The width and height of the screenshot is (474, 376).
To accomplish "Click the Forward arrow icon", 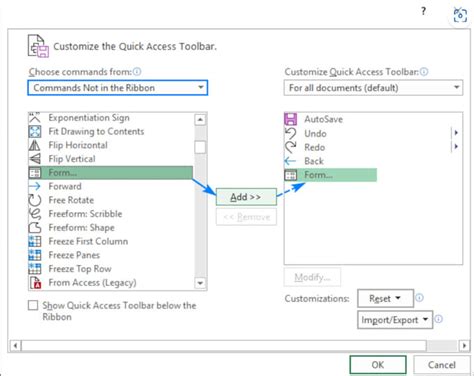I will pyautogui.click(x=35, y=186).
